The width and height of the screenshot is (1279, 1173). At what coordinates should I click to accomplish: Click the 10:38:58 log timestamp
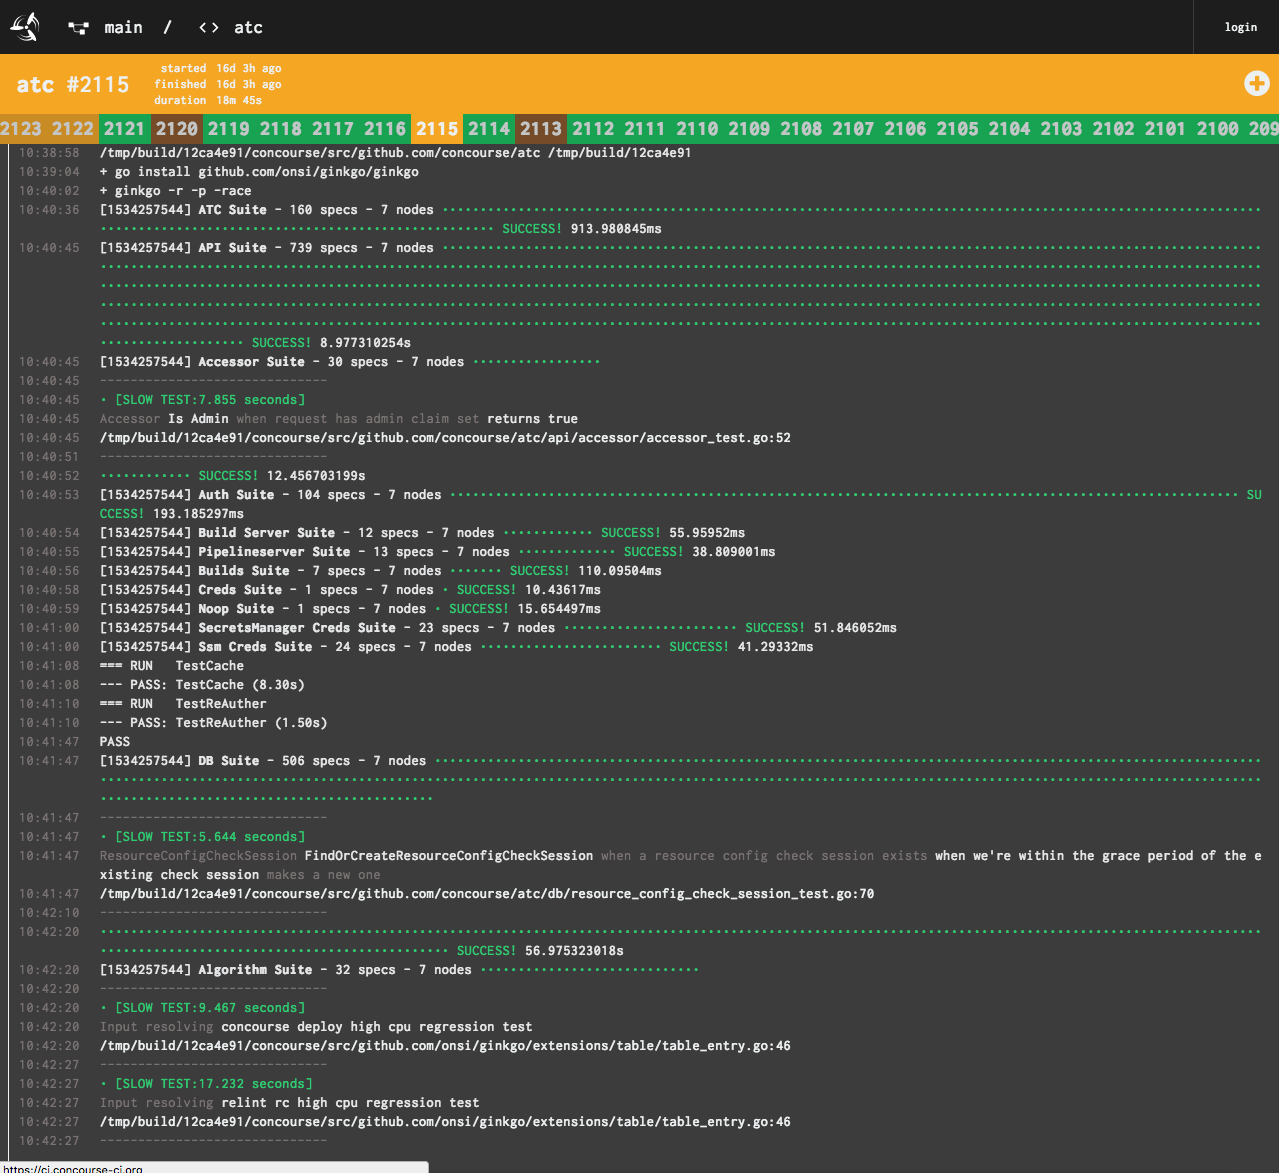point(49,153)
